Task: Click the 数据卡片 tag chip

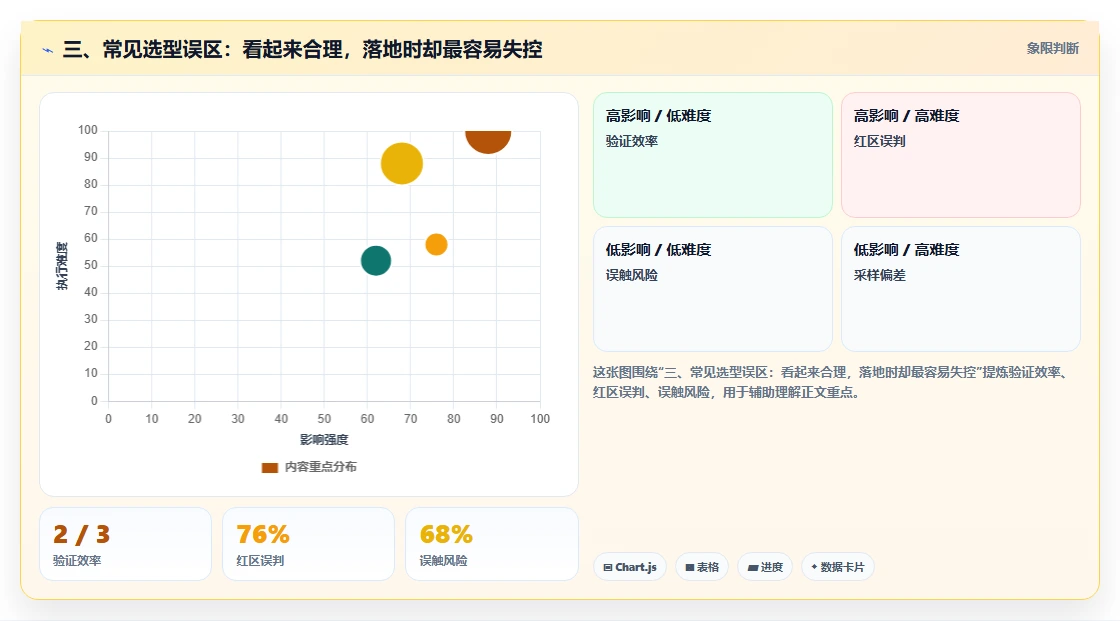Action: click(838, 567)
